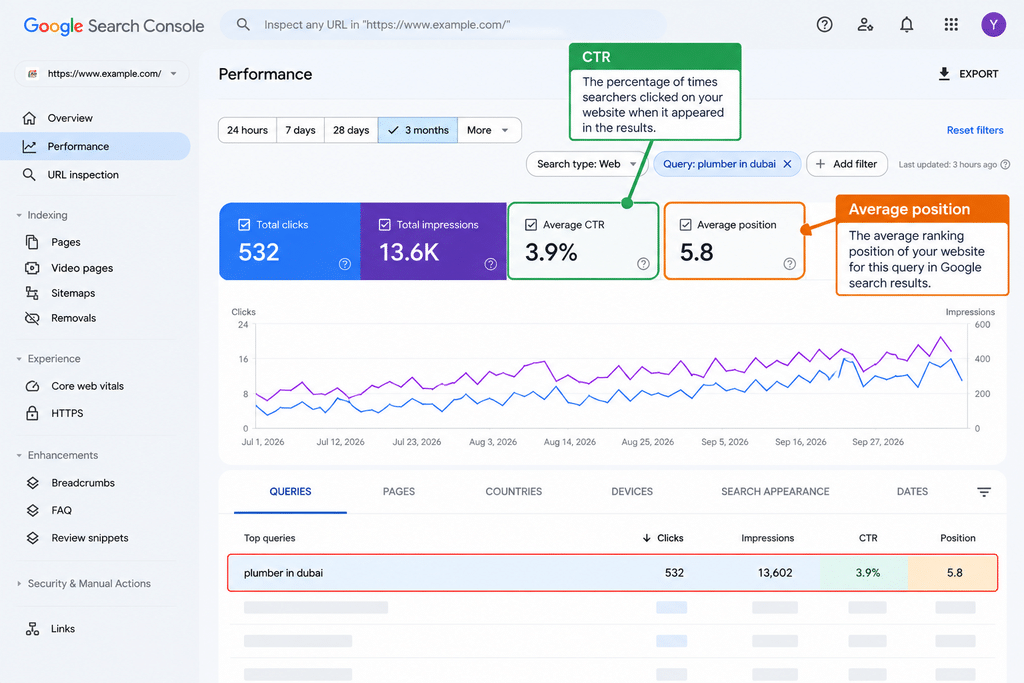Click the HTTPS lock icon

tap(32, 413)
